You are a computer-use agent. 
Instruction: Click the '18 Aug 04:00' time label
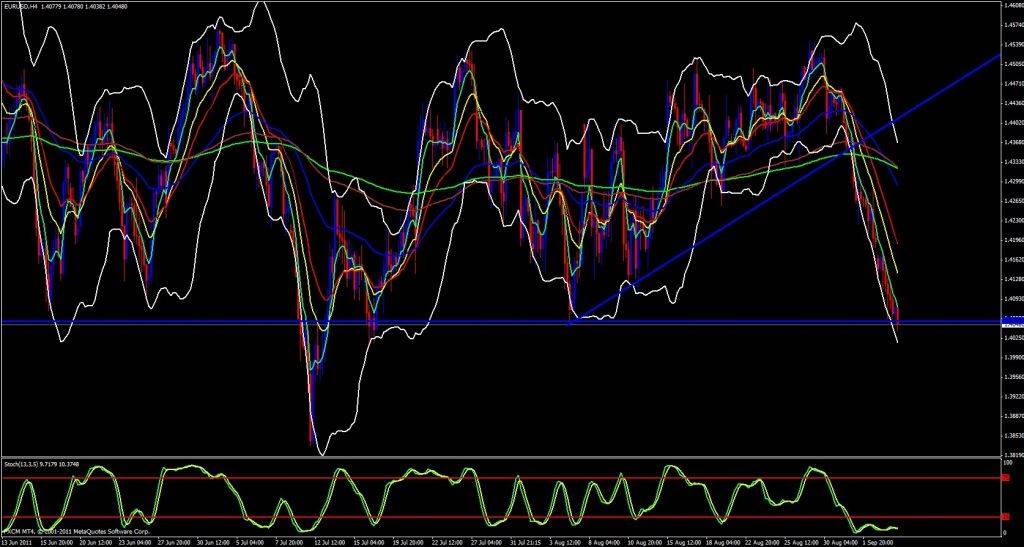point(724,542)
